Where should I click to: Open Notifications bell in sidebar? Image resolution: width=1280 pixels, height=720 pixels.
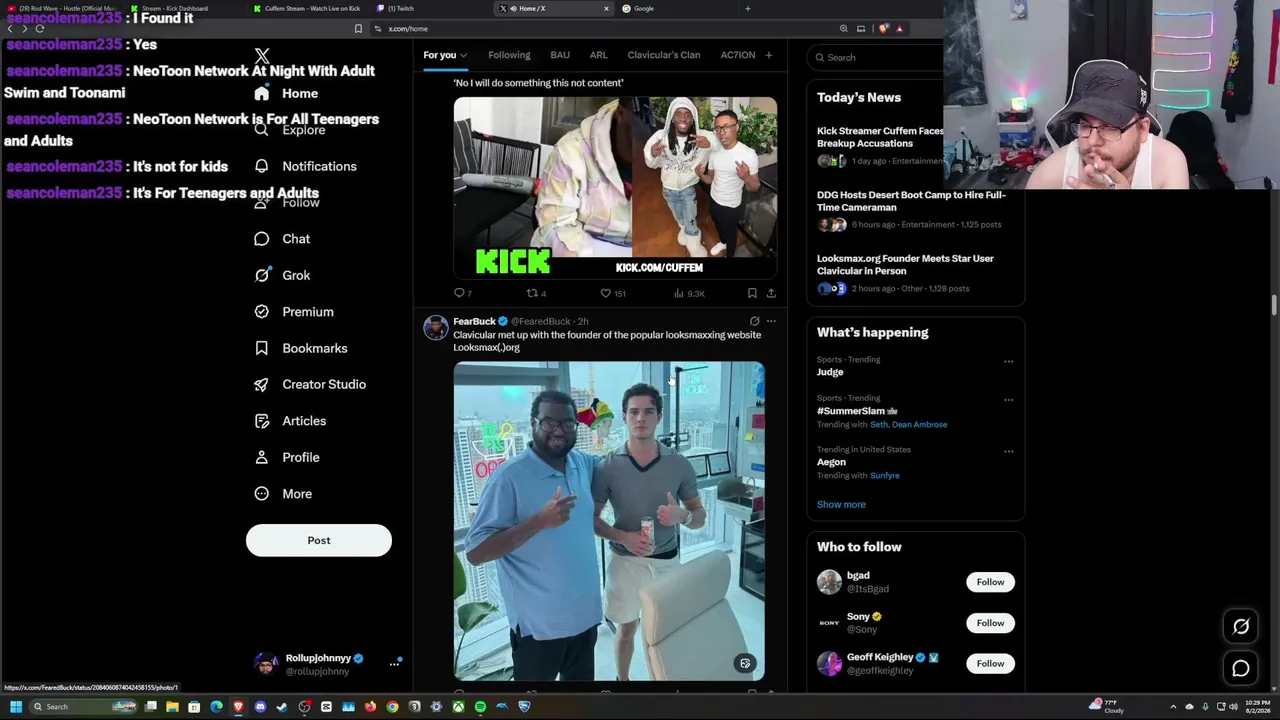coord(262,166)
